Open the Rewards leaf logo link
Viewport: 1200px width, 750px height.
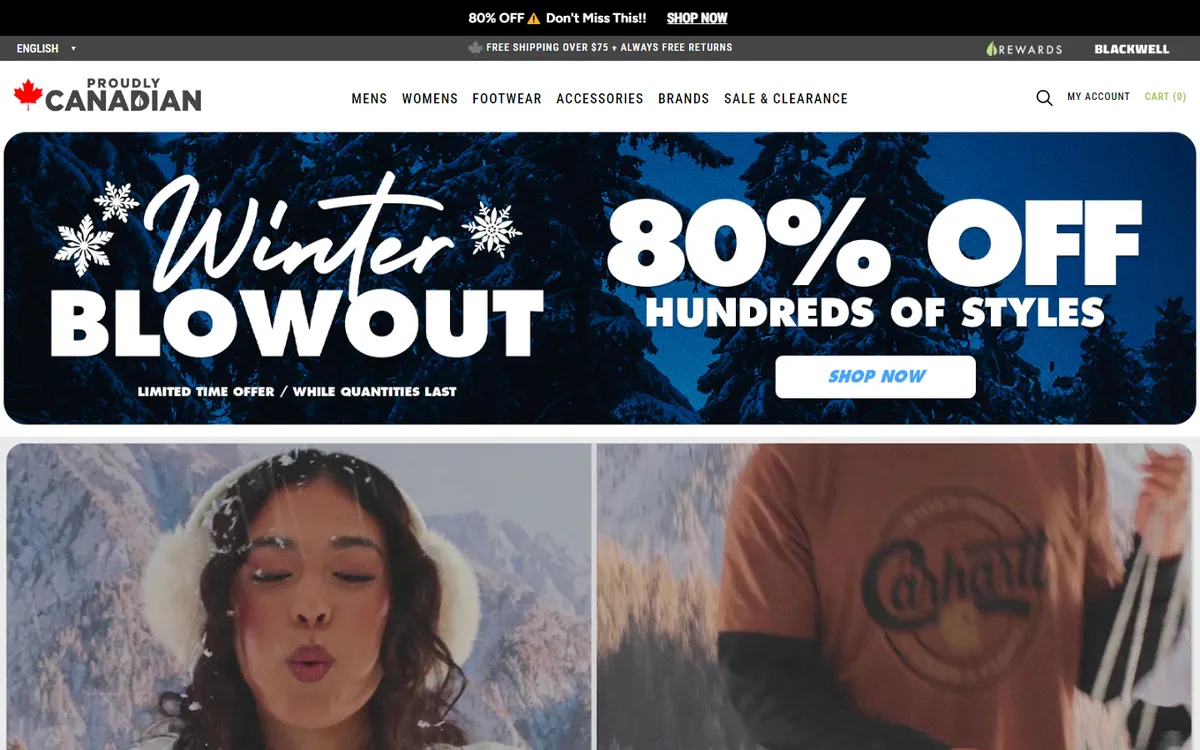click(1024, 48)
